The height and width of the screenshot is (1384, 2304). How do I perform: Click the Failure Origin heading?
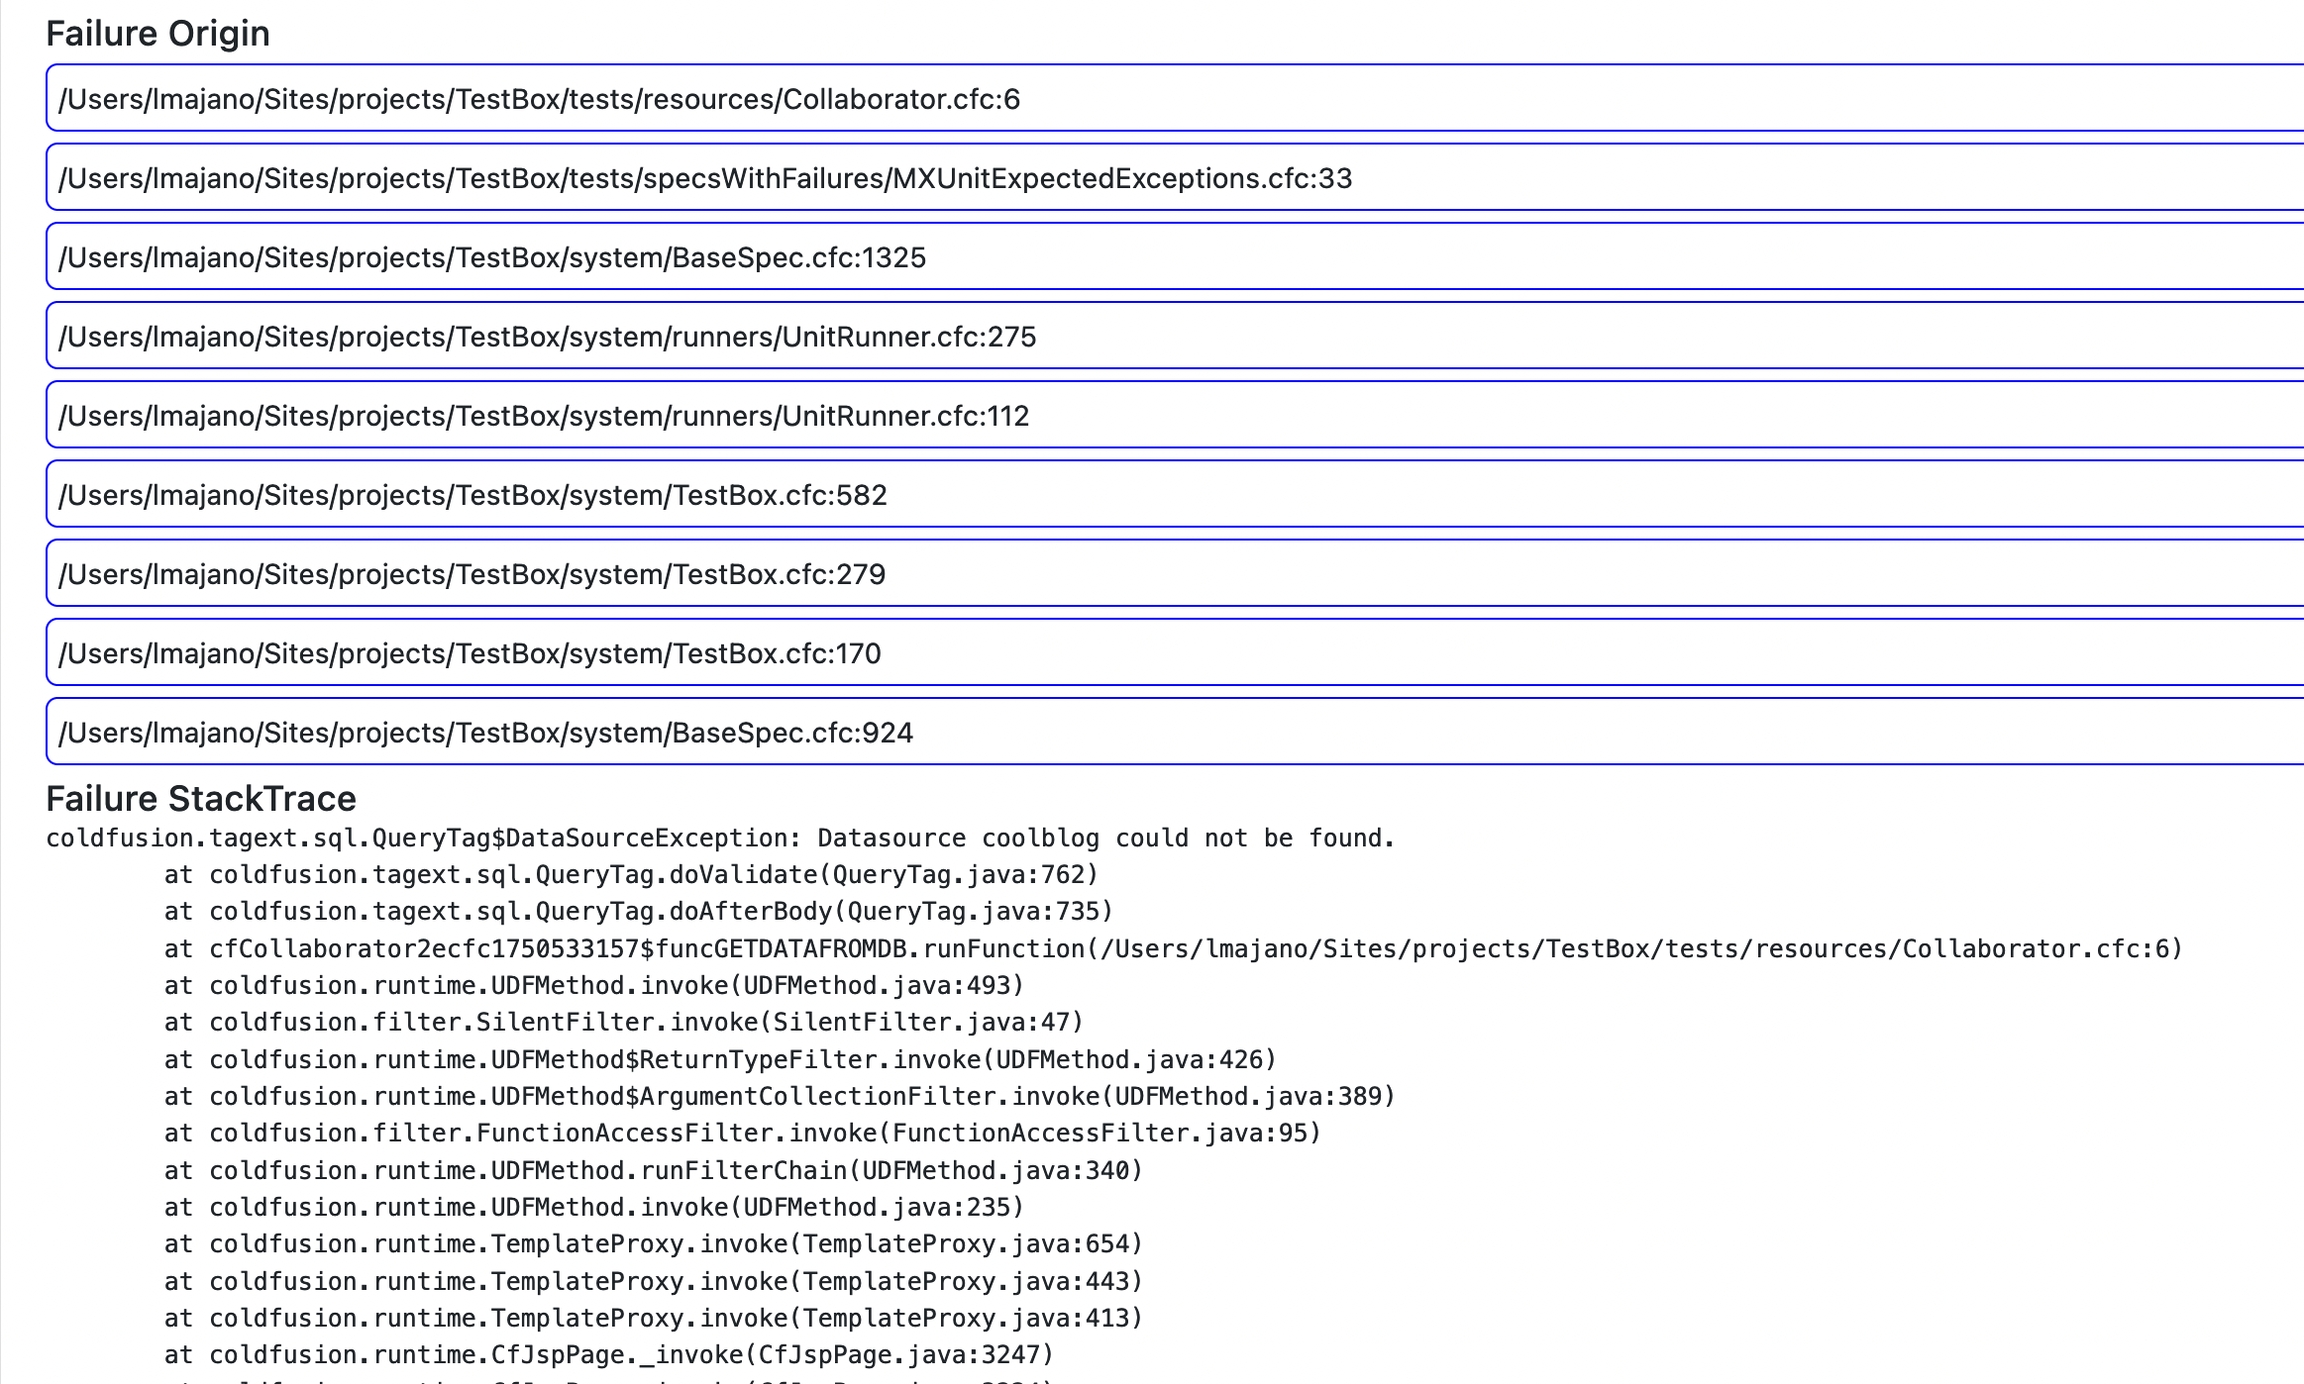click(x=158, y=34)
